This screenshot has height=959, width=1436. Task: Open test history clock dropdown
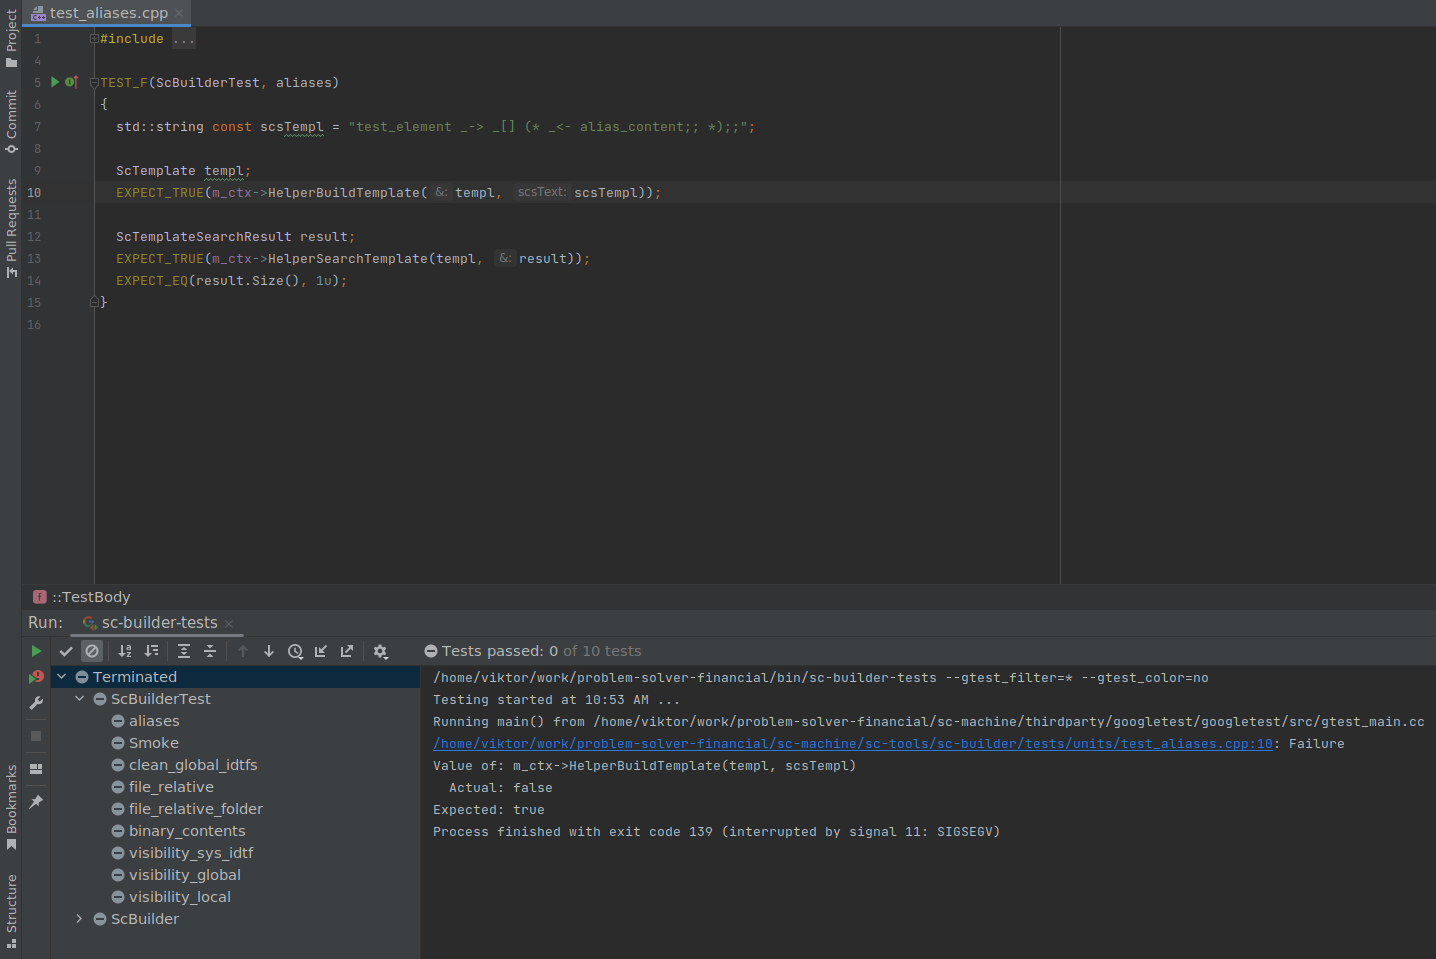click(295, 651)
